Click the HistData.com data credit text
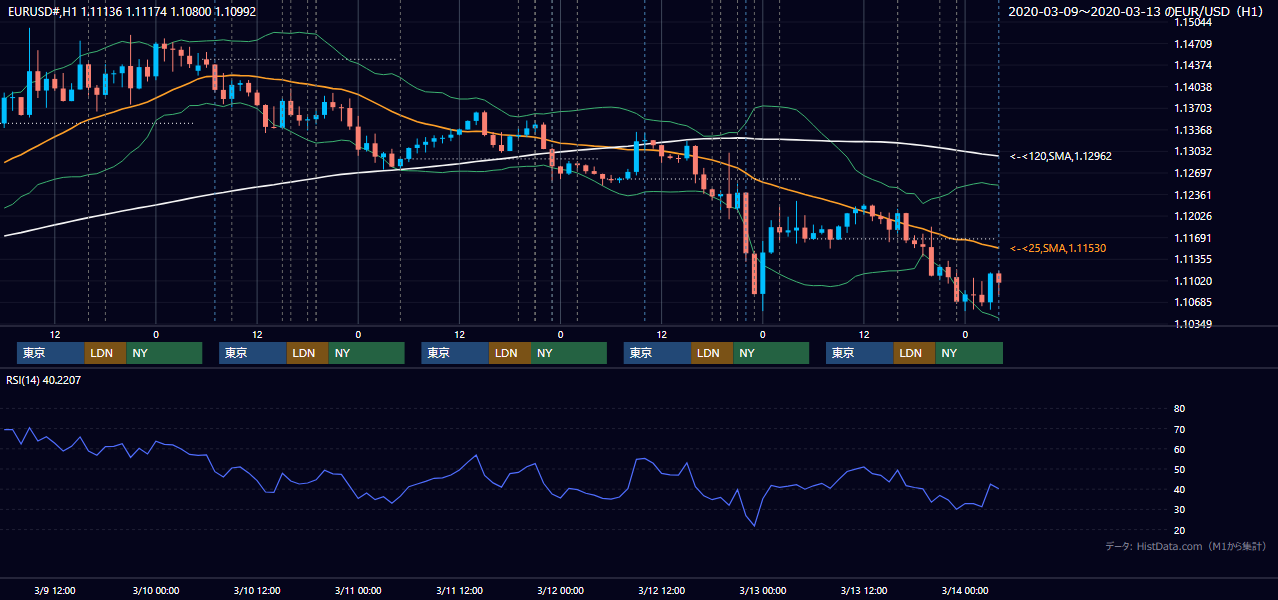 (x=1186, y=546)
